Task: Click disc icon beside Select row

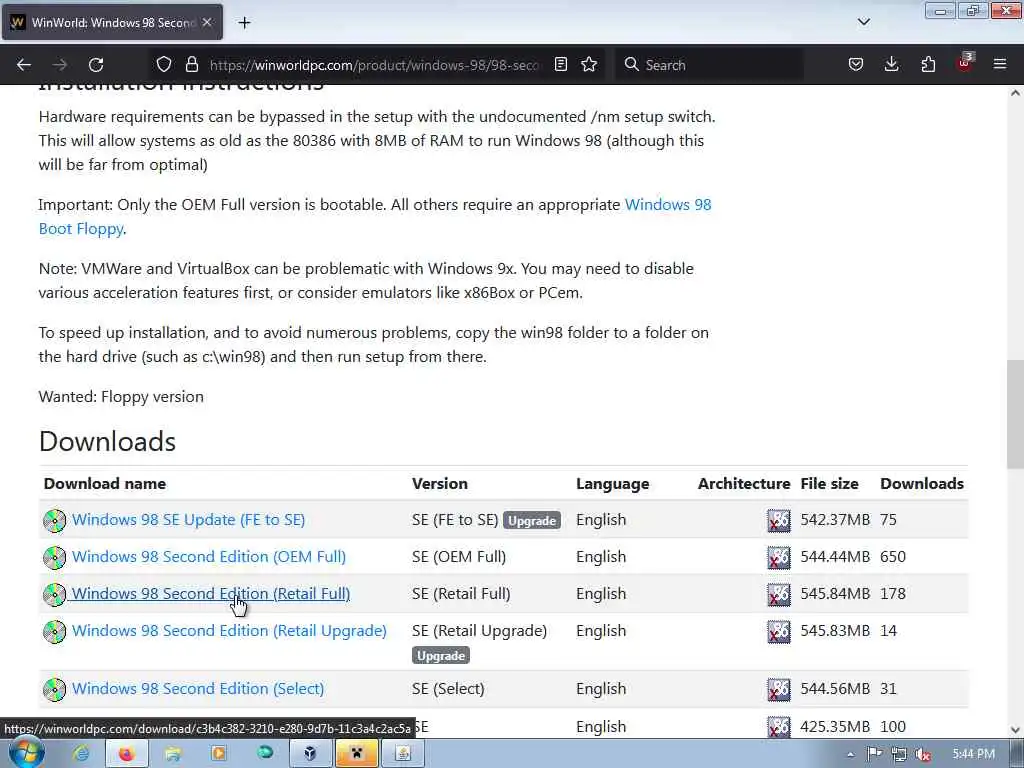Action: point(55,690)
